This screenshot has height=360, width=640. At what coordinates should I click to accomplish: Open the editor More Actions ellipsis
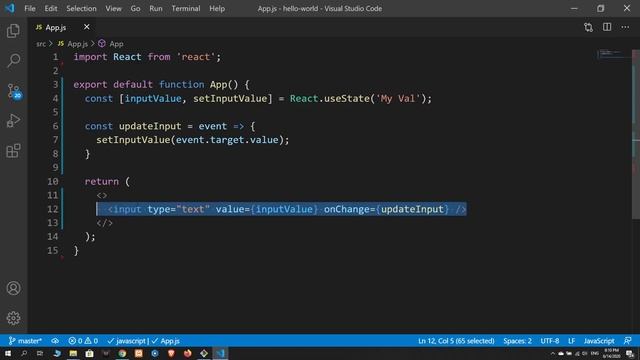(x=625, y=27)
